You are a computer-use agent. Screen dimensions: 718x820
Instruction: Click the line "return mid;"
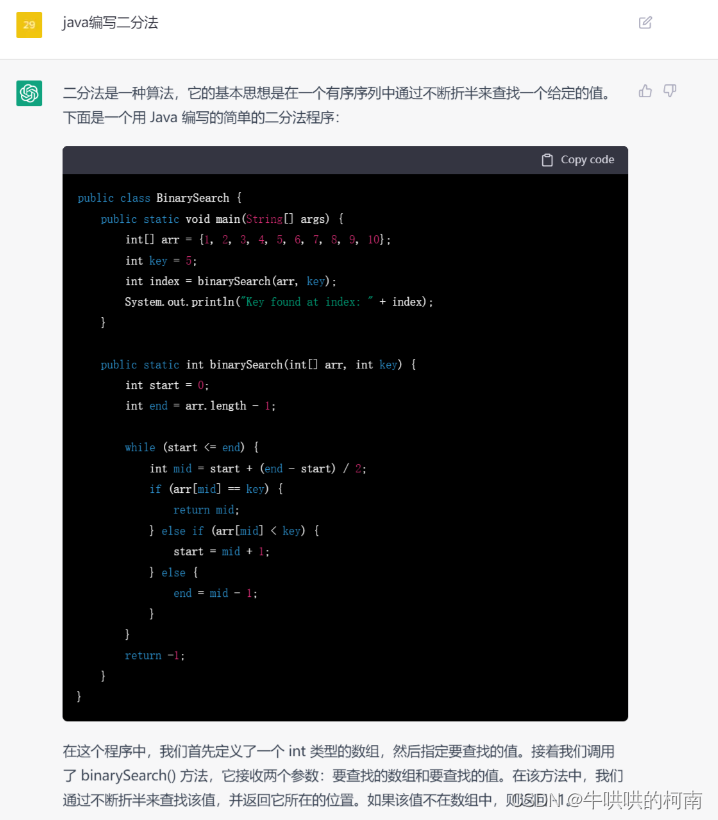pos(206,510)
